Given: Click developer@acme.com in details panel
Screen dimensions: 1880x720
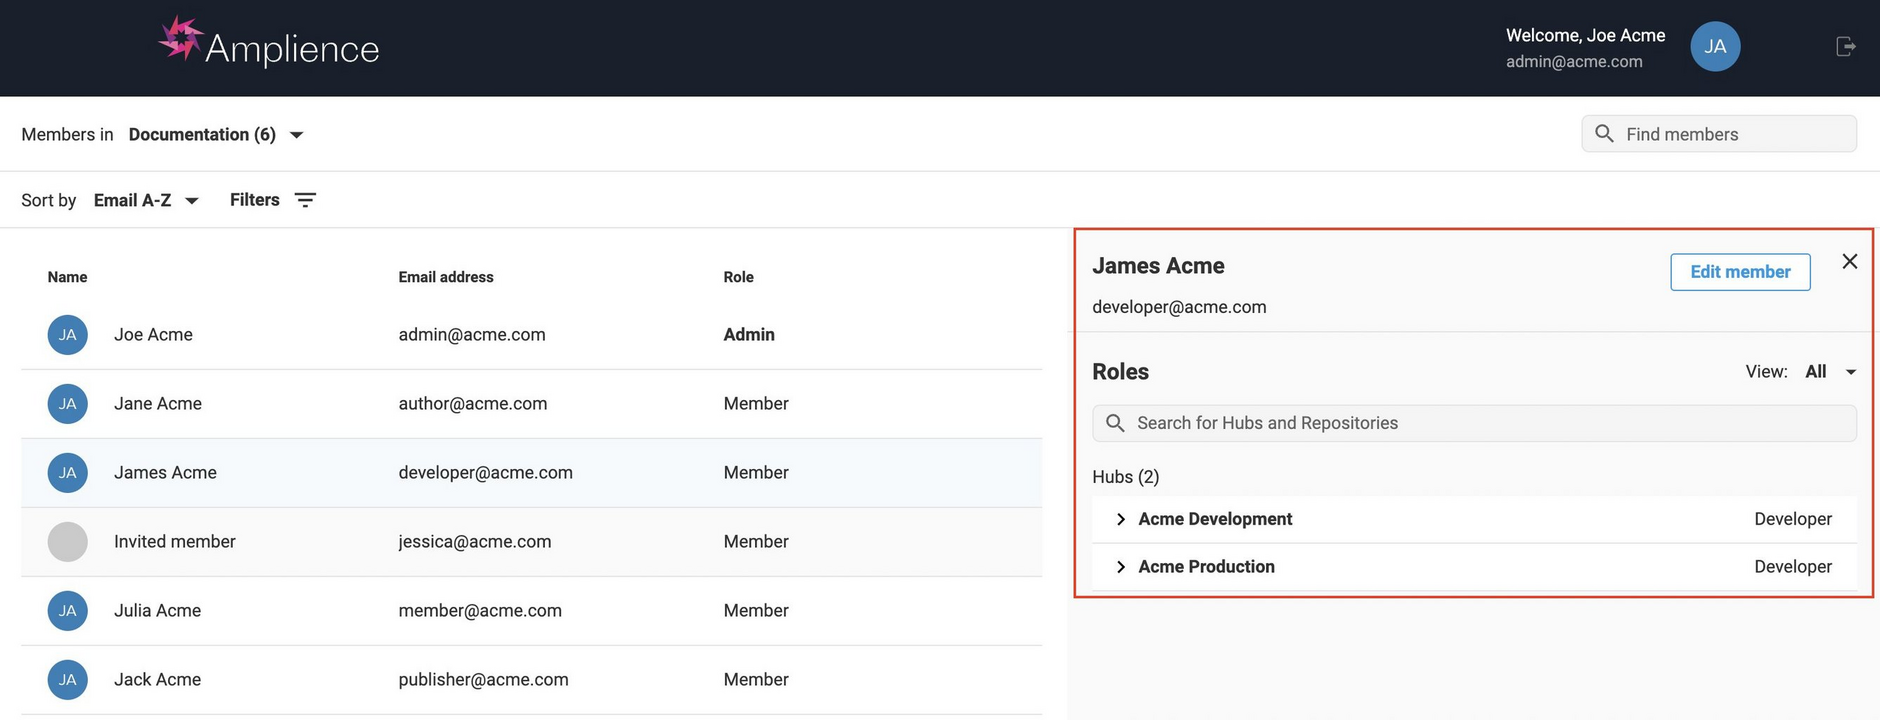Looking at the screenshot, I should (x=1179, y=307).
